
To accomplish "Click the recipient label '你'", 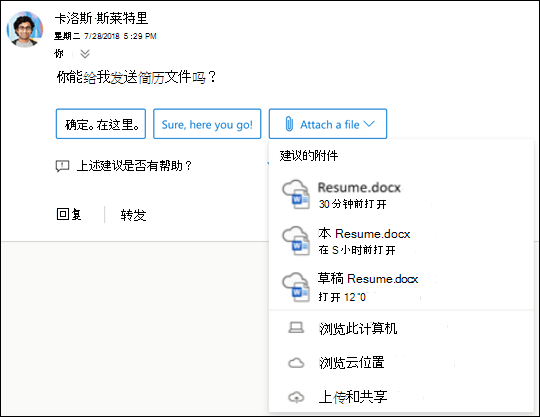I will point(59,54).
